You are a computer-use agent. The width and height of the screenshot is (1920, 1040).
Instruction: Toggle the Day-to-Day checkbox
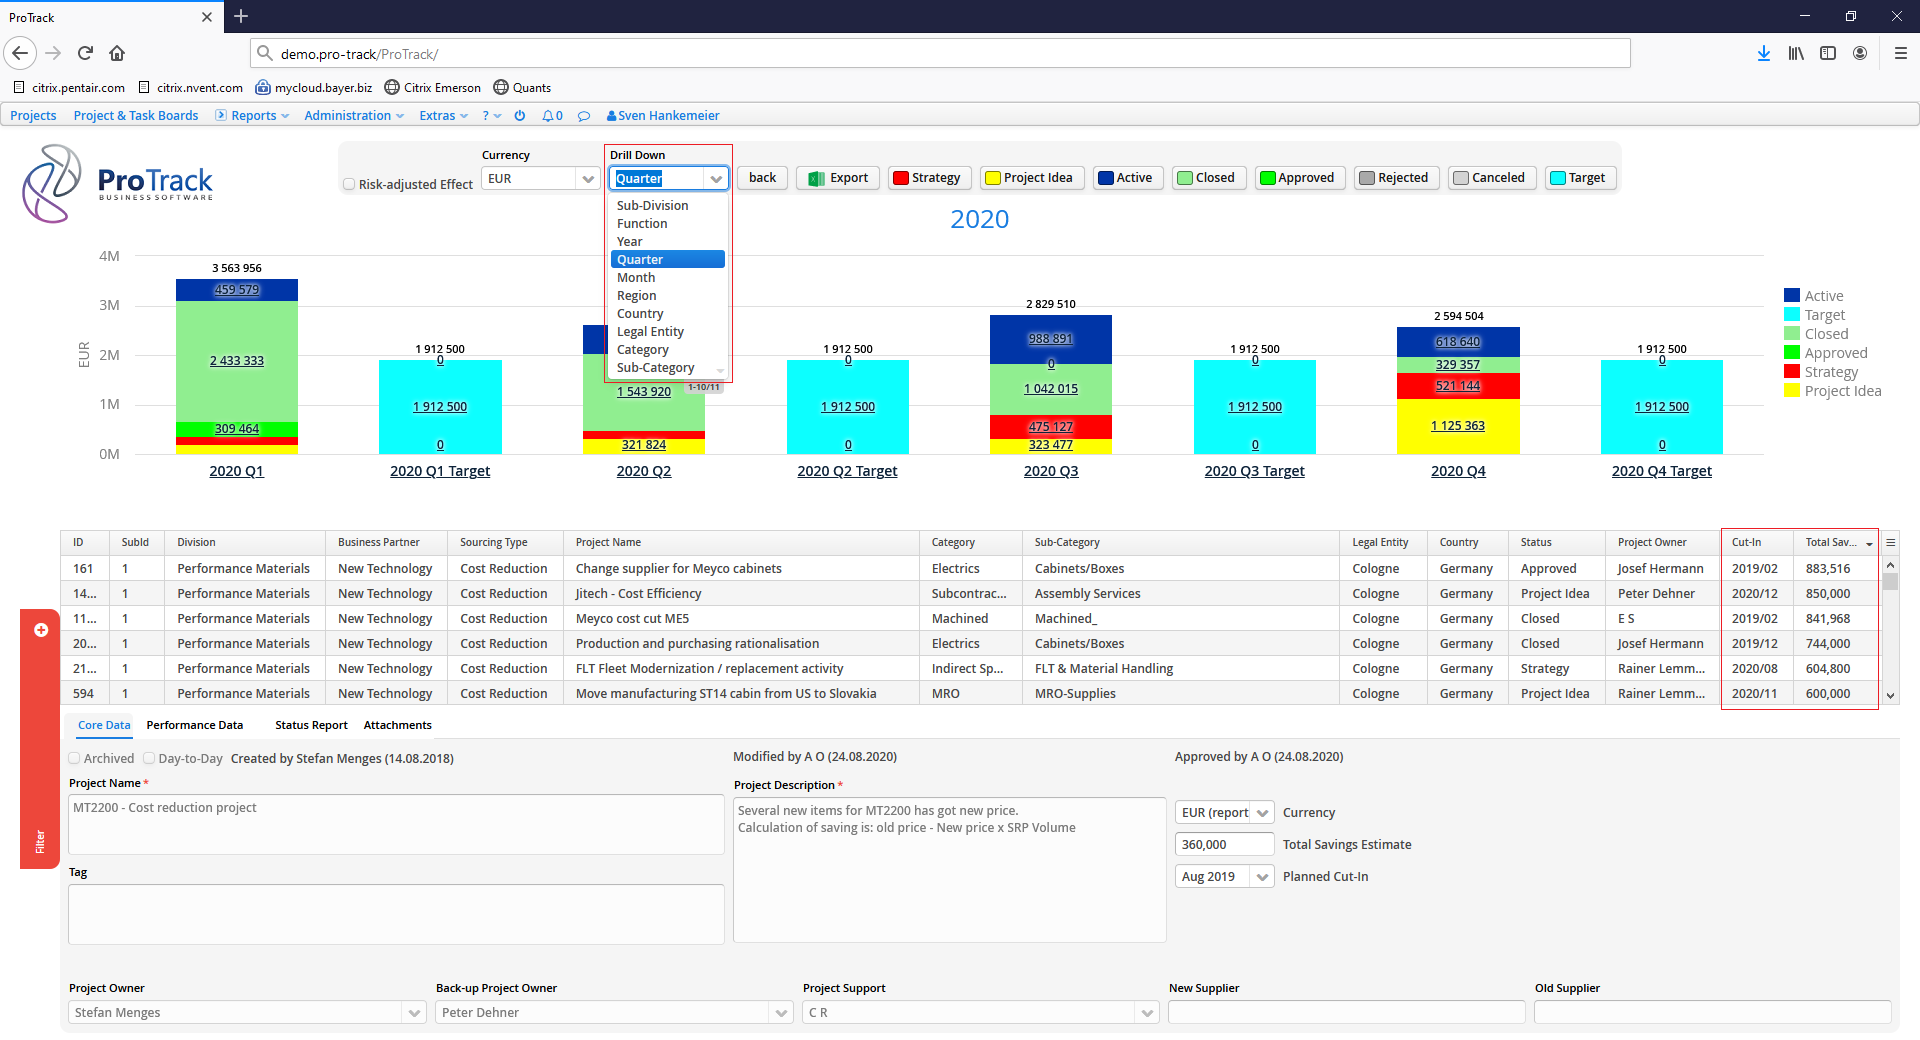(x=149, y=759)
